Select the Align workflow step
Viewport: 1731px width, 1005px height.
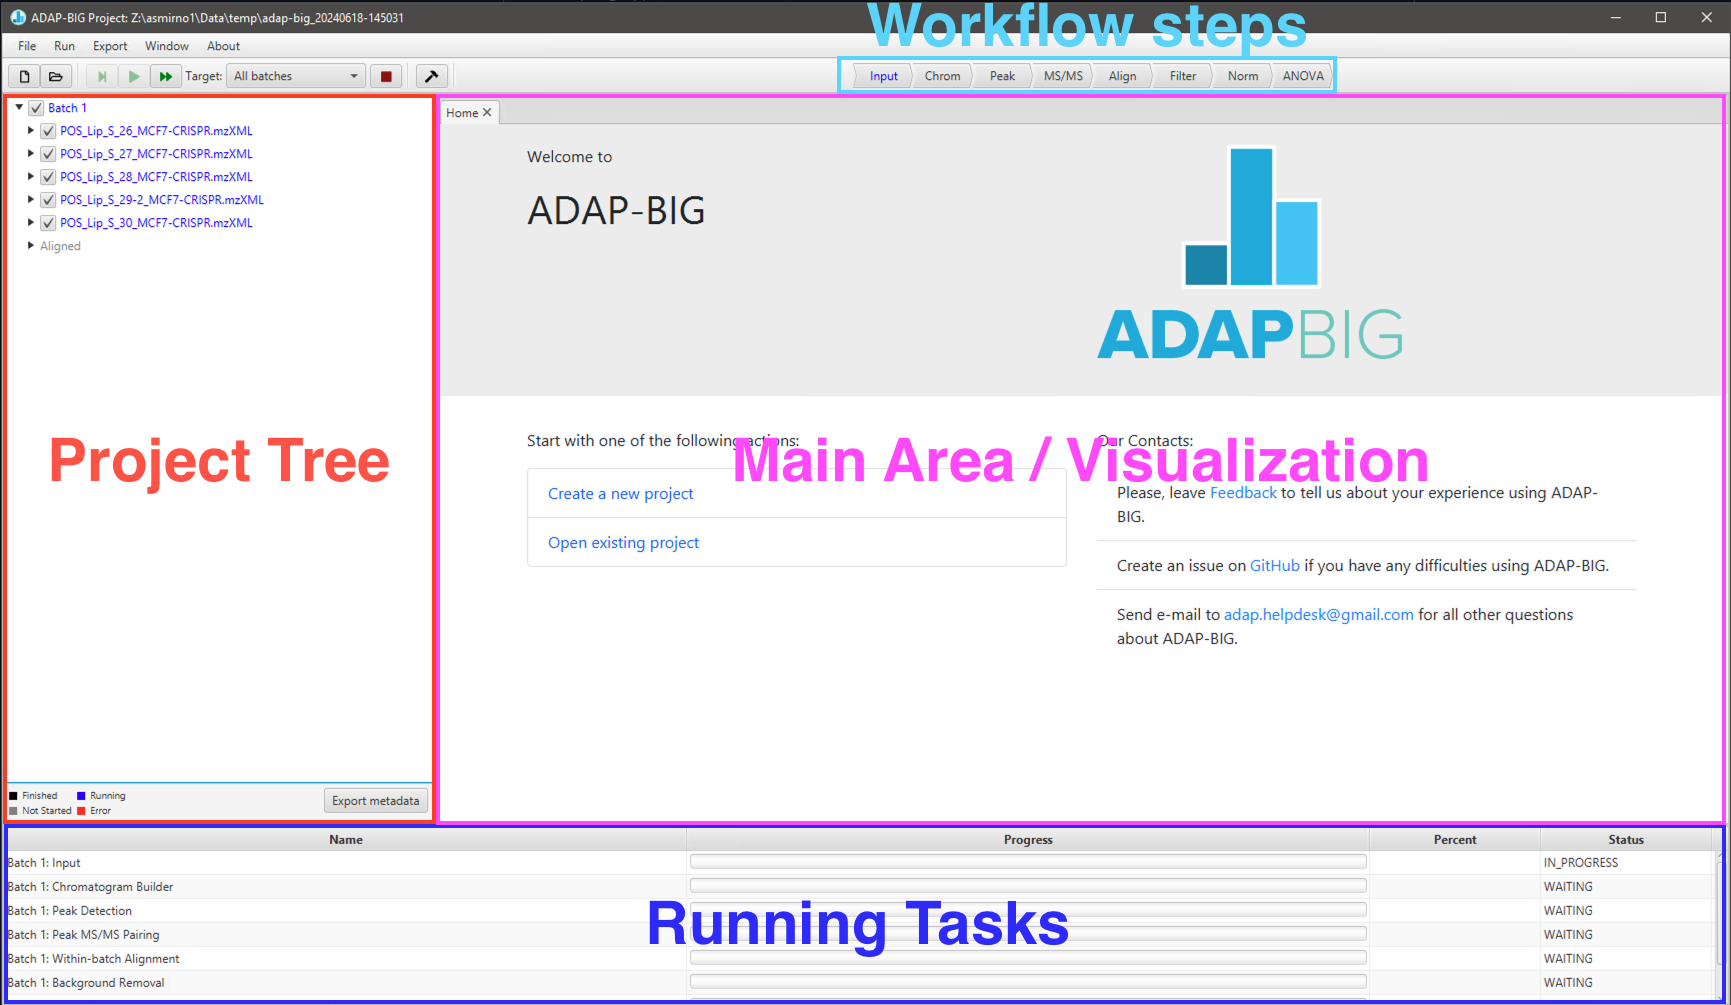(x=1122, y=76)
